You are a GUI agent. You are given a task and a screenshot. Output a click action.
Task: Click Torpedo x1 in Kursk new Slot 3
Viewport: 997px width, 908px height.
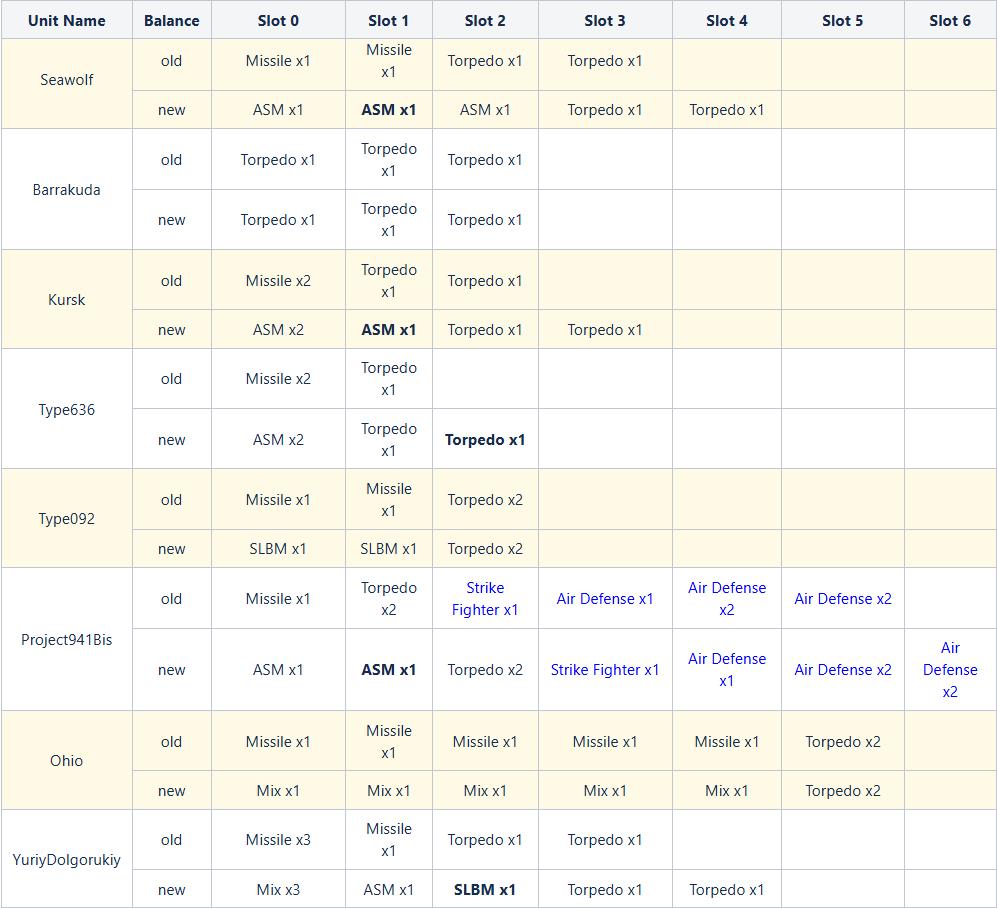[x=605, y=330]
